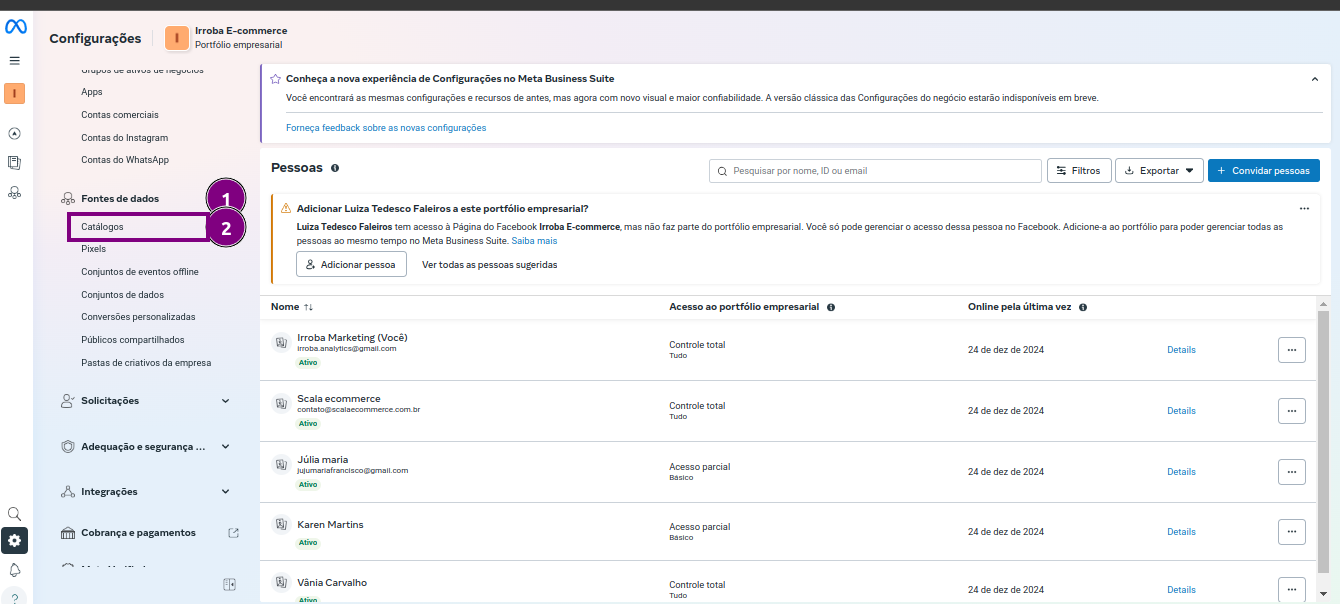This screenshot has height=604, width=1340.
Task: Open Pixels under Fontes de dados
Action: pos(94,249)
